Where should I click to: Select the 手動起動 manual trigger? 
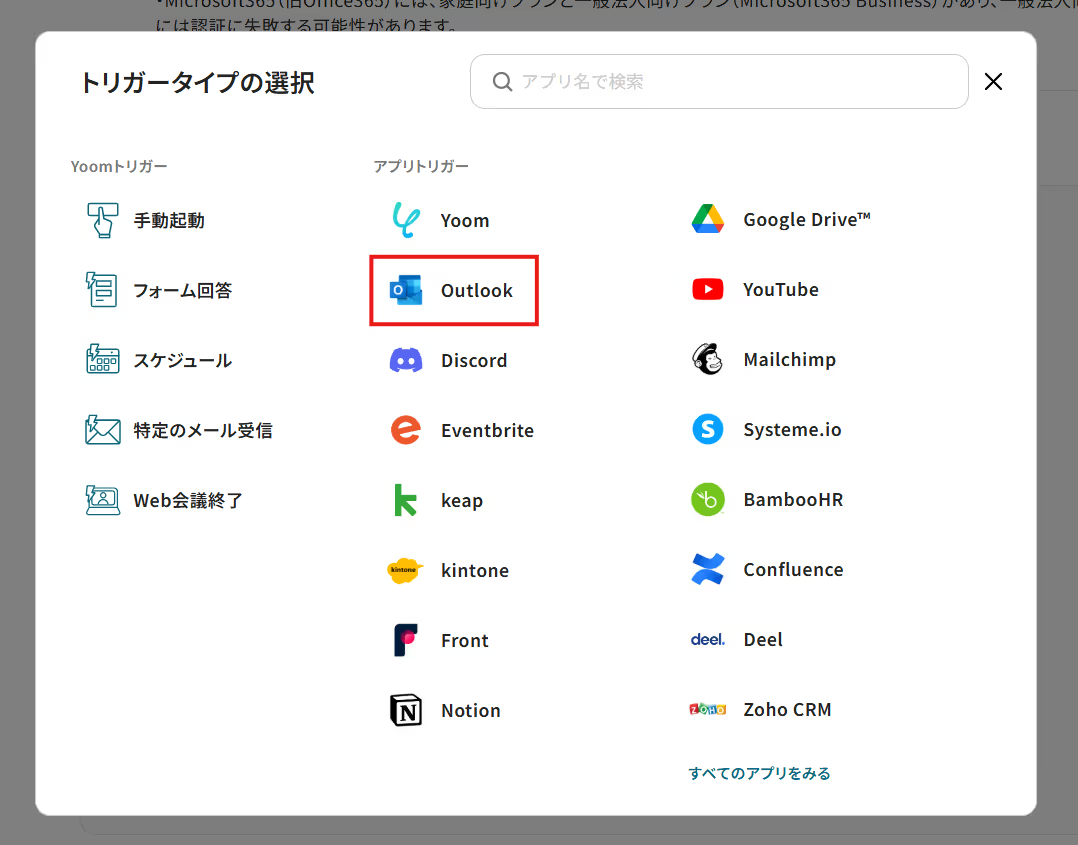tap(168, 220)
